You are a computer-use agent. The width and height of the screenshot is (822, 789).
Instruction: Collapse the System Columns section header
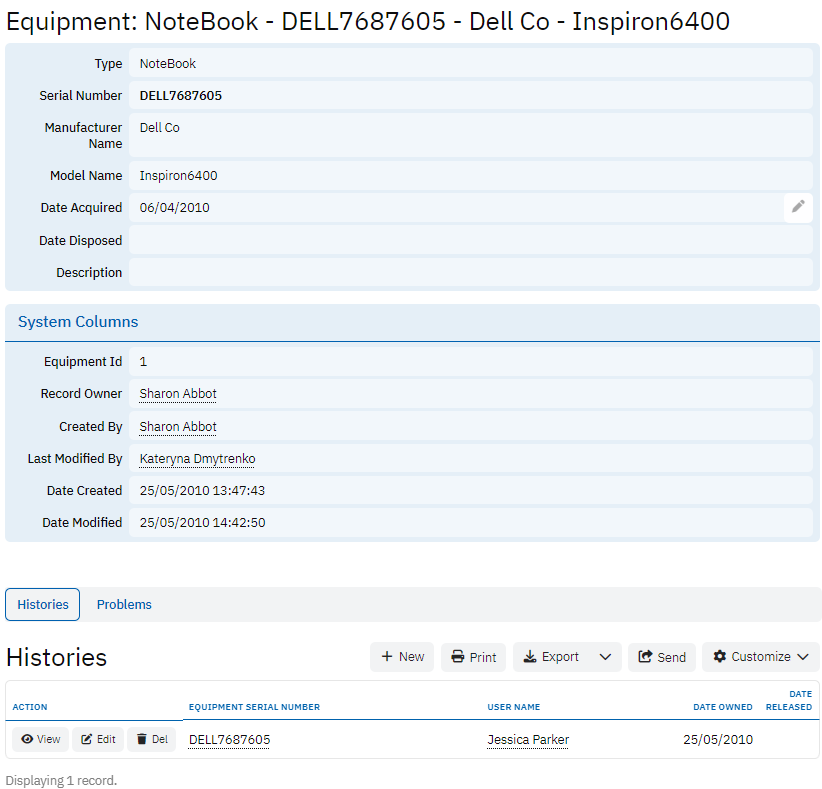78,322
